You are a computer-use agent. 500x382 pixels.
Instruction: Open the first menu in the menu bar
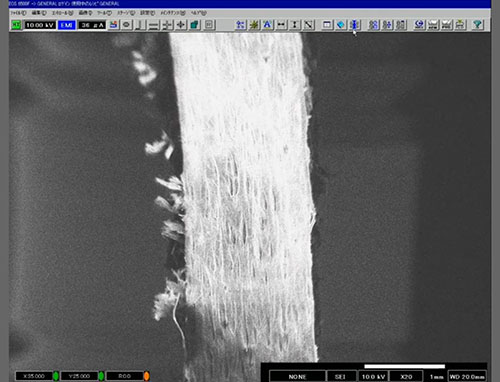[18, 13]
